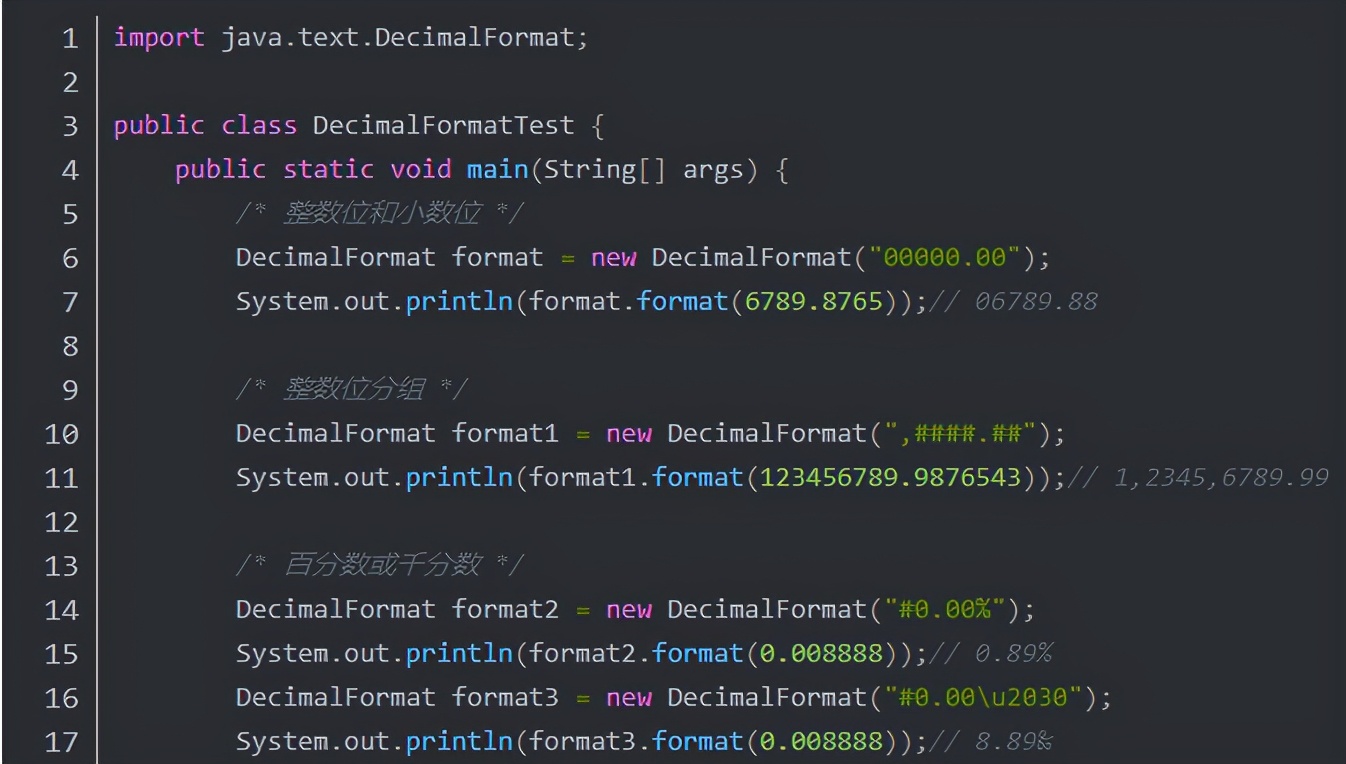Click the string "#0.00\u2030"

pos(982,698)
